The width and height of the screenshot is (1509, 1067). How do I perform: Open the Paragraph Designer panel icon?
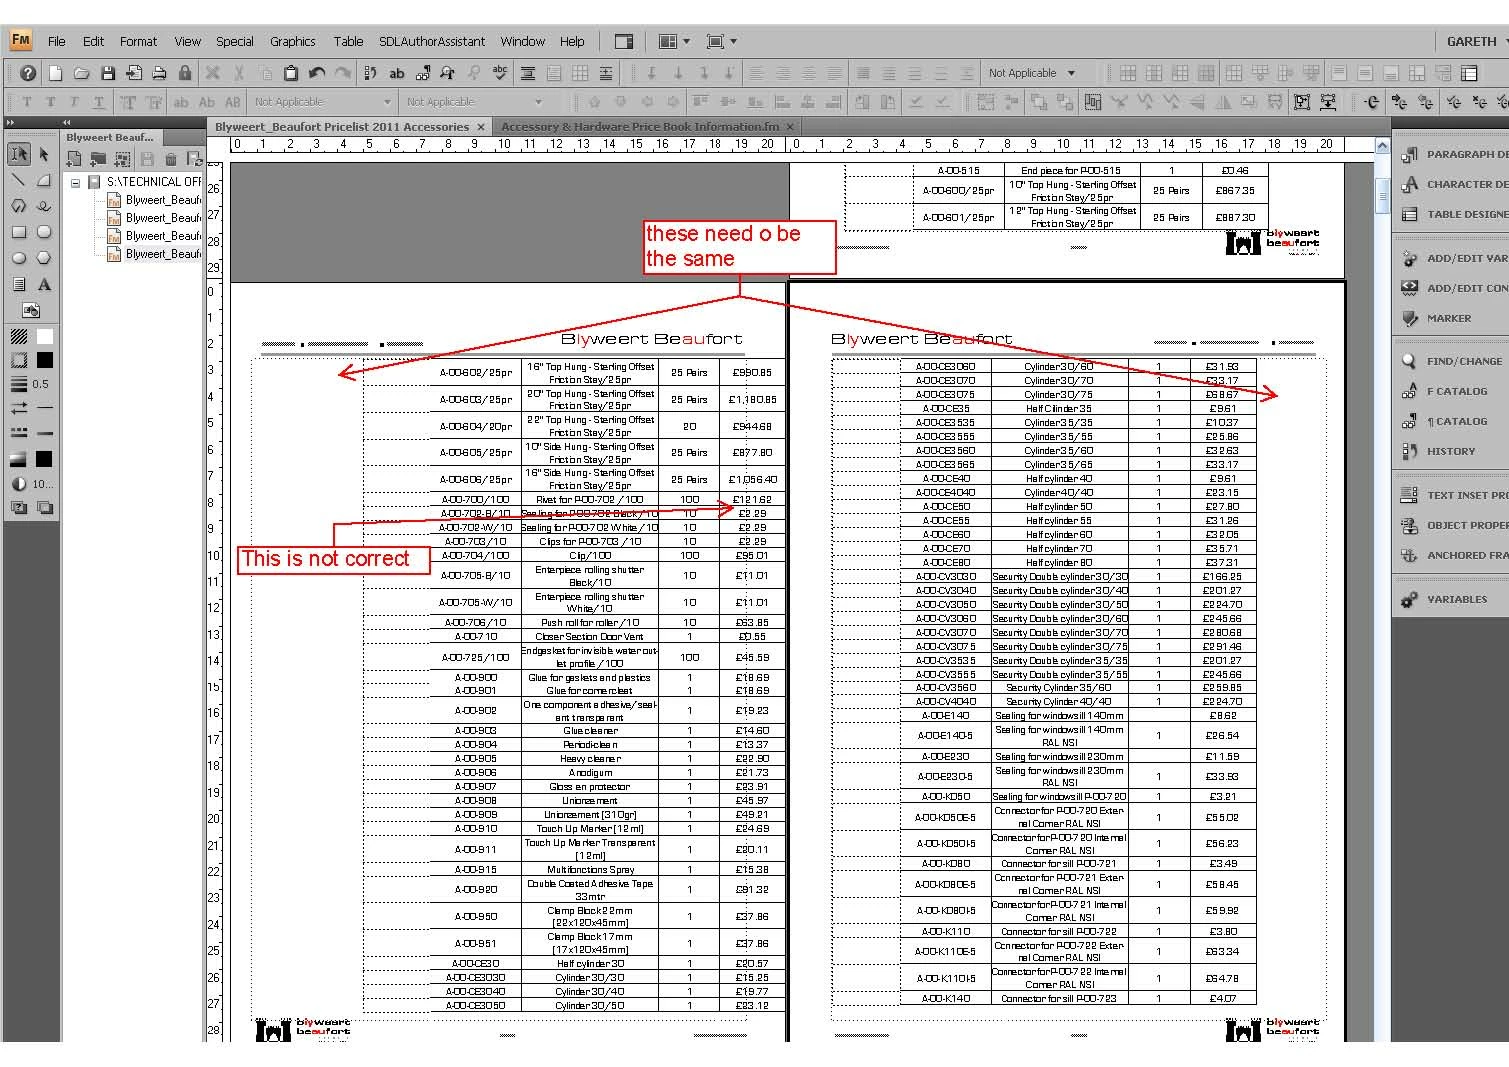point(1410,154)
